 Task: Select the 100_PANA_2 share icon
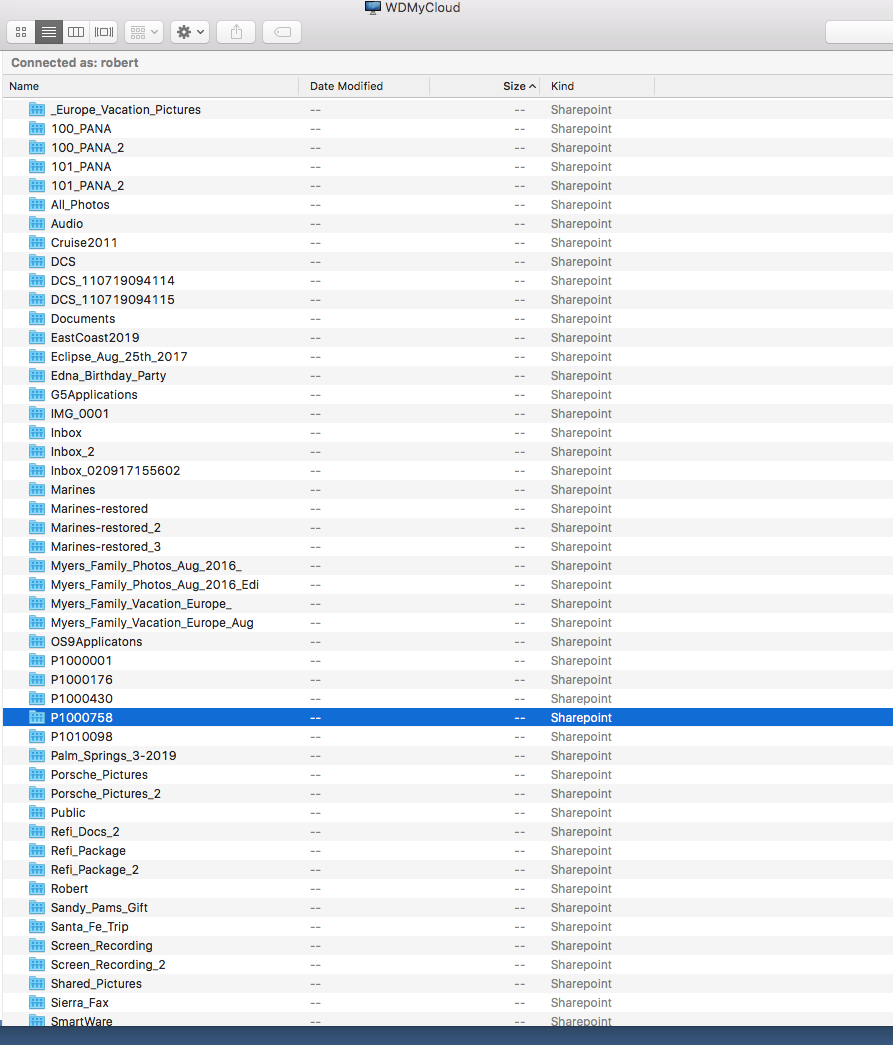click(x=37, y=147)
